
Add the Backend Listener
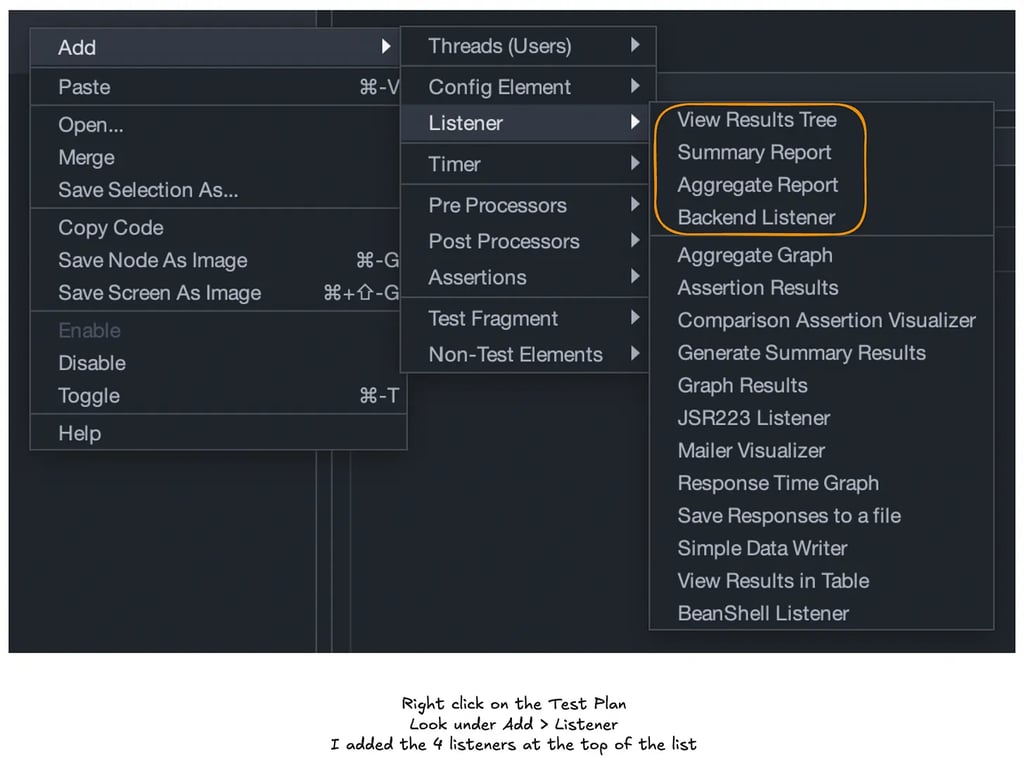click(757, 217)
